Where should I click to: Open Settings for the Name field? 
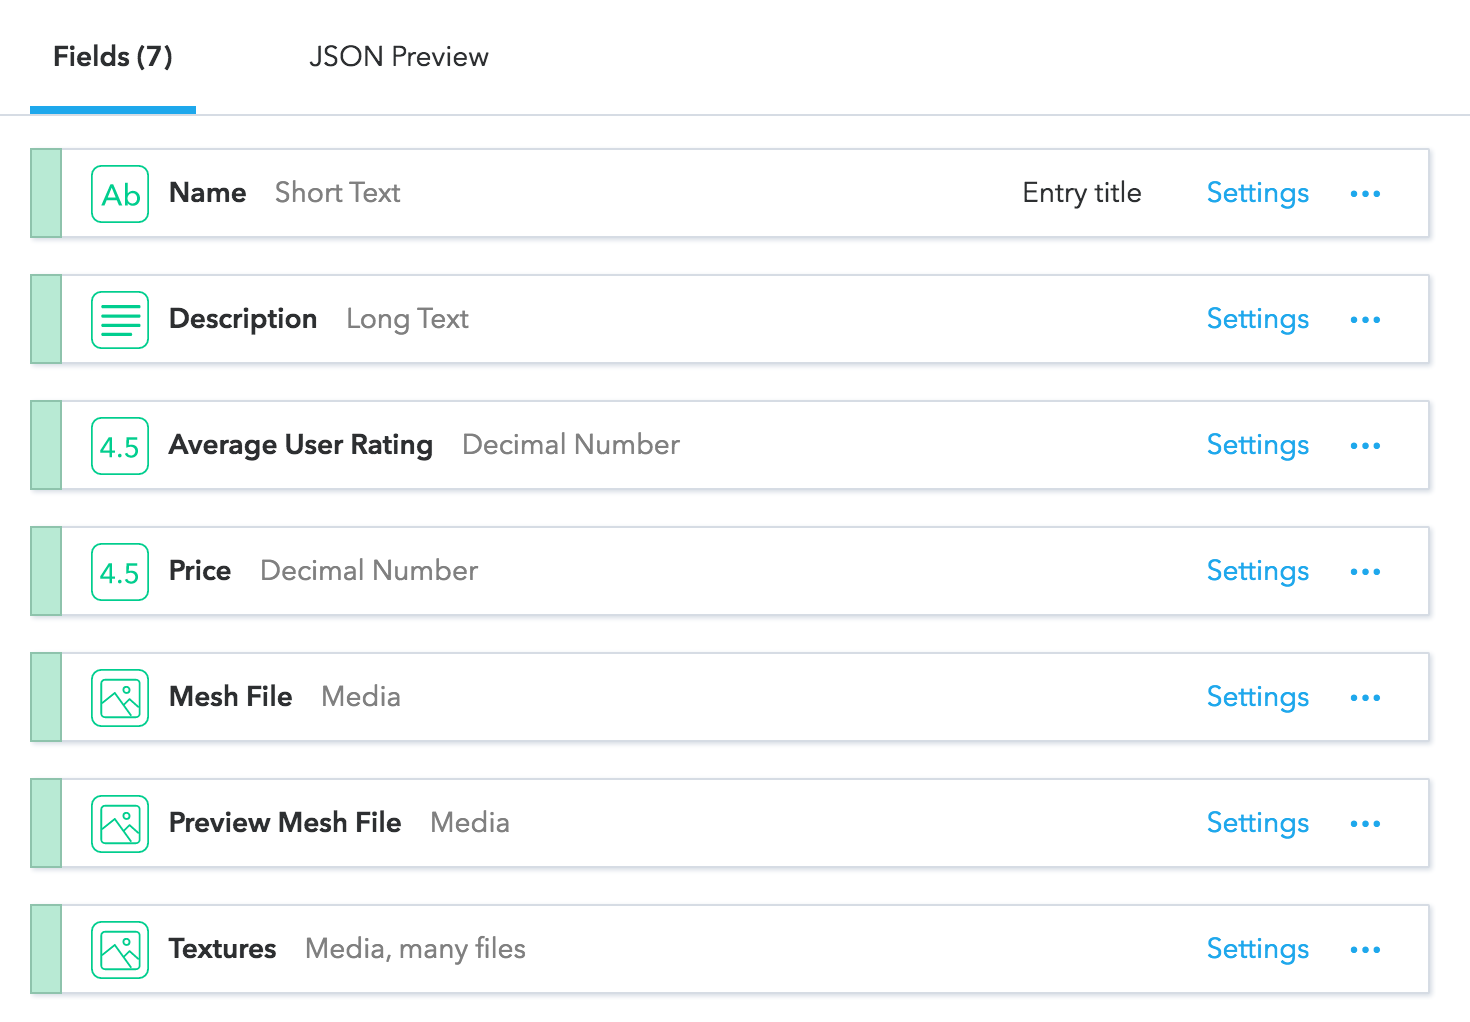[1257, 193]
